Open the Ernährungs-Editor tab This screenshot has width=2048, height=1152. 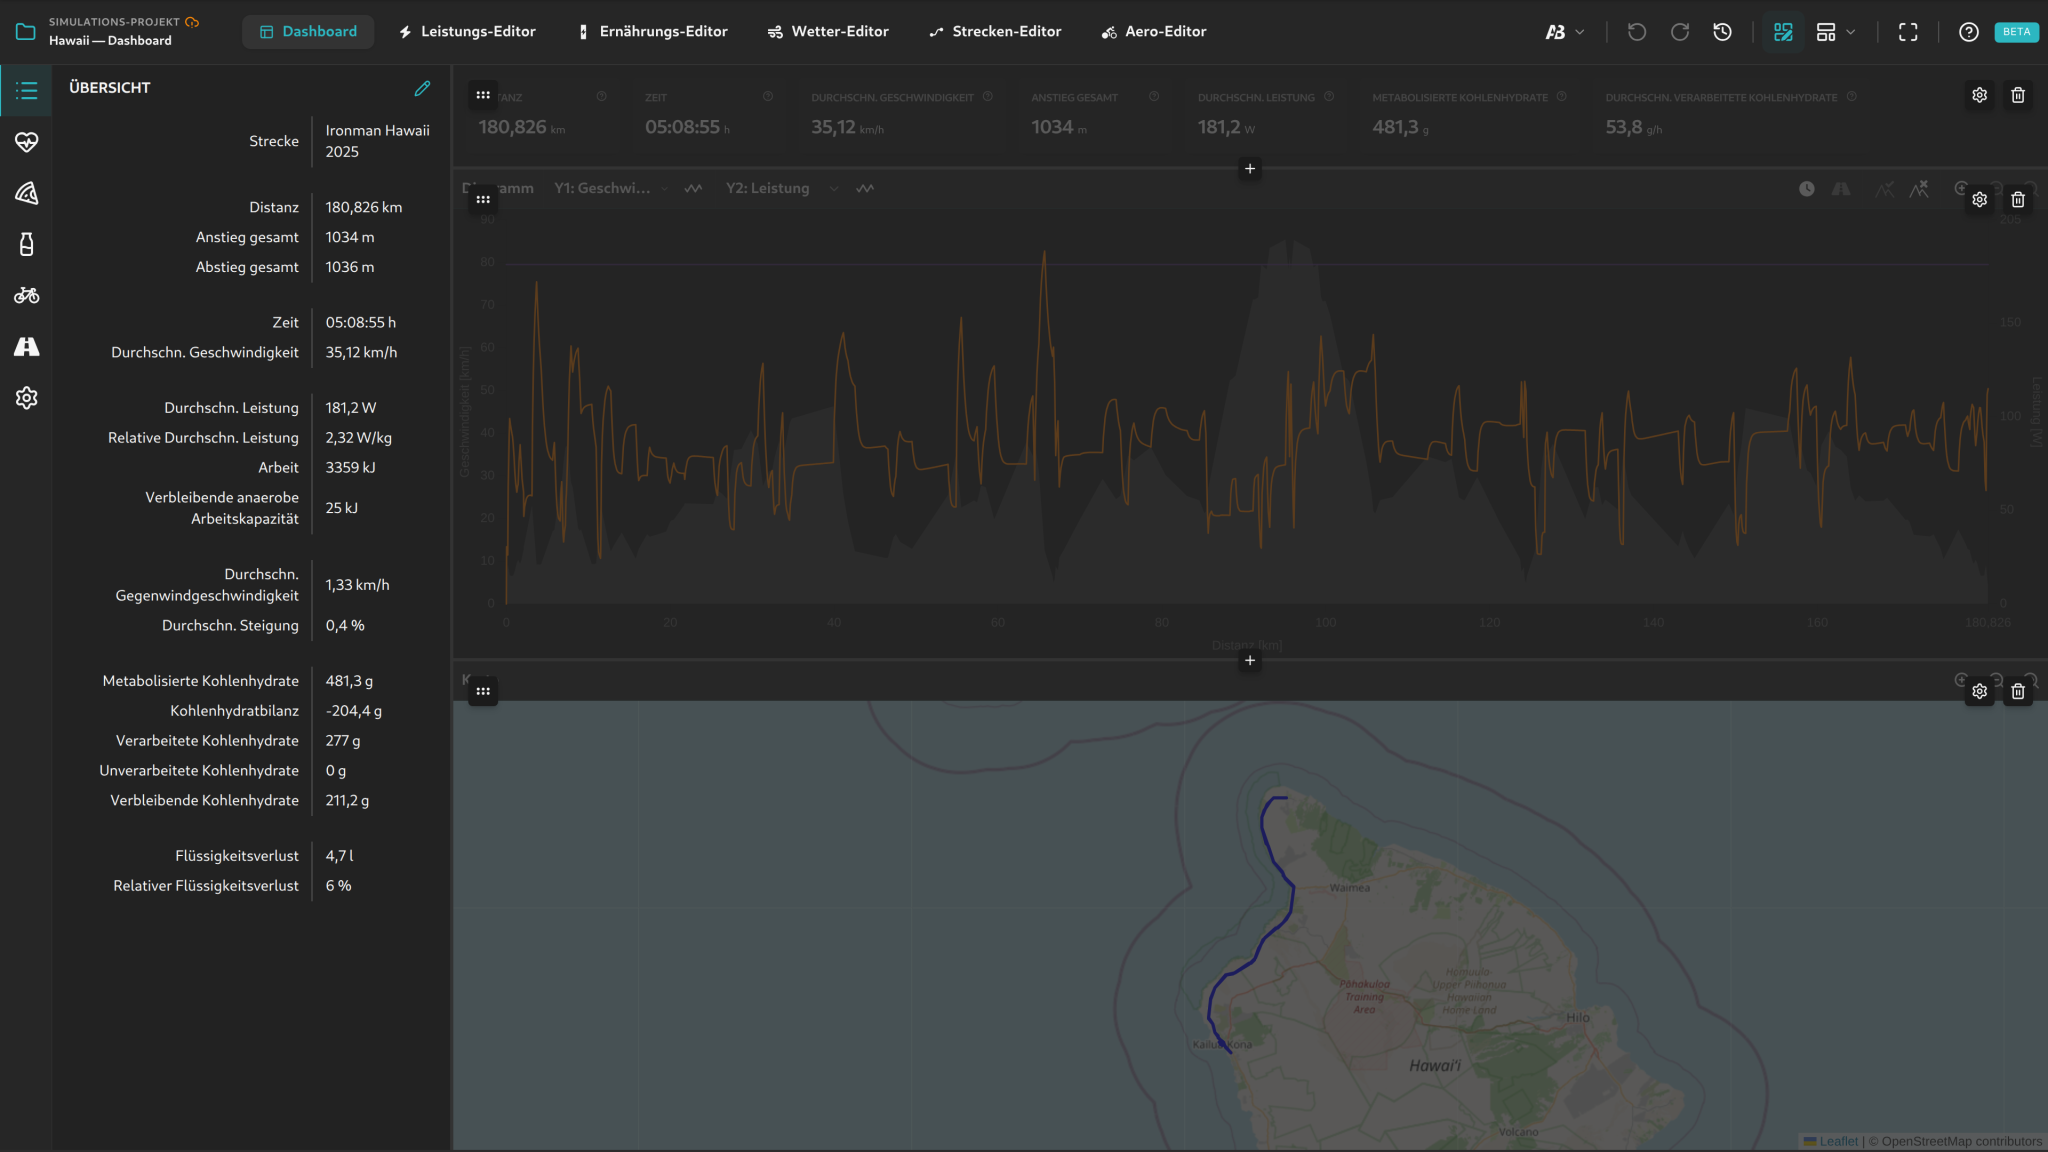653,32
